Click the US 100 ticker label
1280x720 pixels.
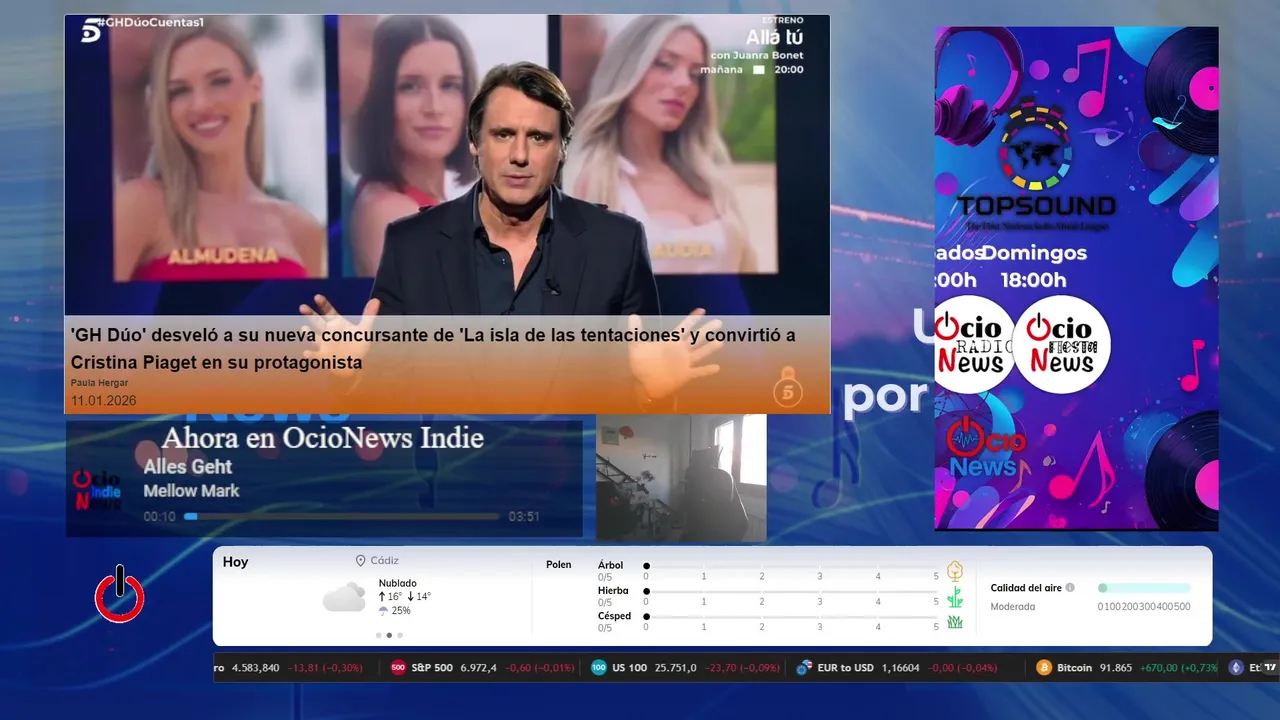coord(630,667)
